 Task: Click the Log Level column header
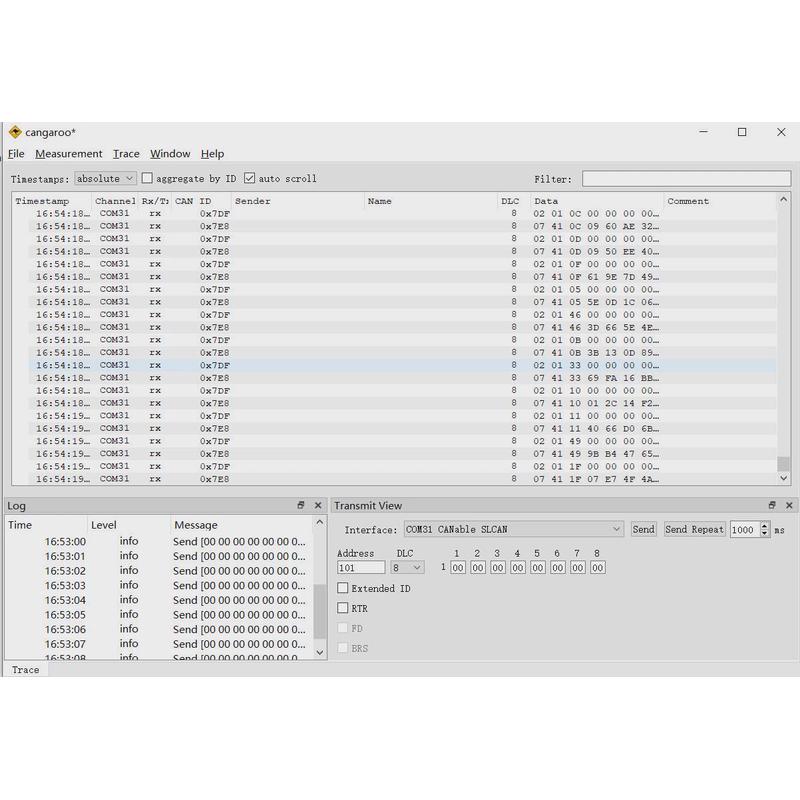(x=129, y=524)
